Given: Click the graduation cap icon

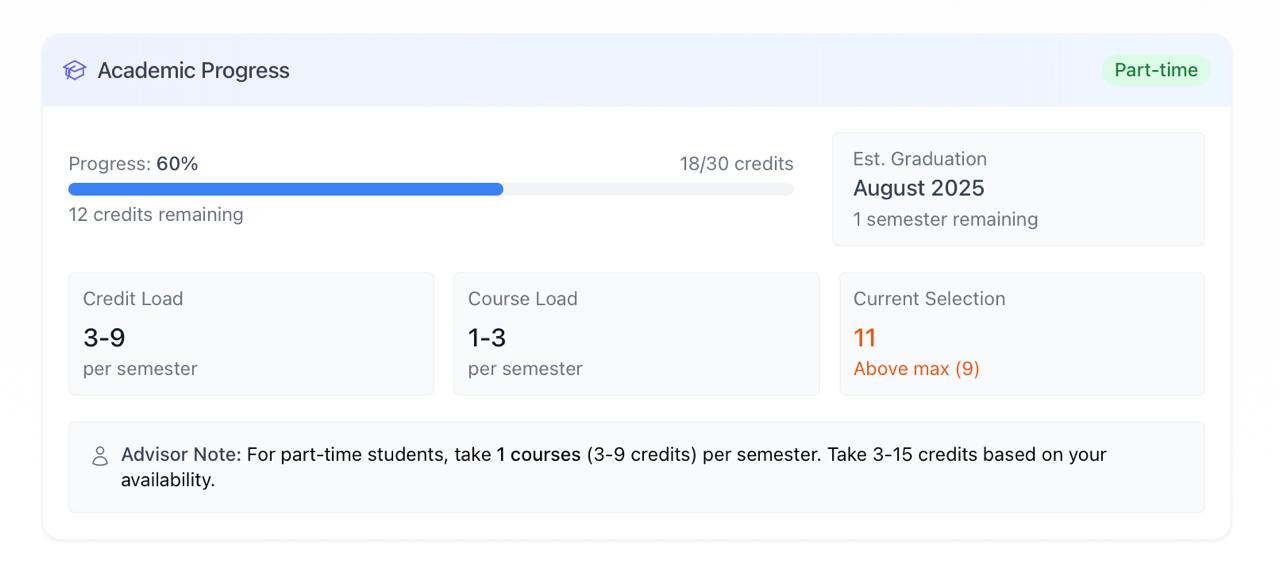Looking at the screenshot, I should (x=74, y=70).
